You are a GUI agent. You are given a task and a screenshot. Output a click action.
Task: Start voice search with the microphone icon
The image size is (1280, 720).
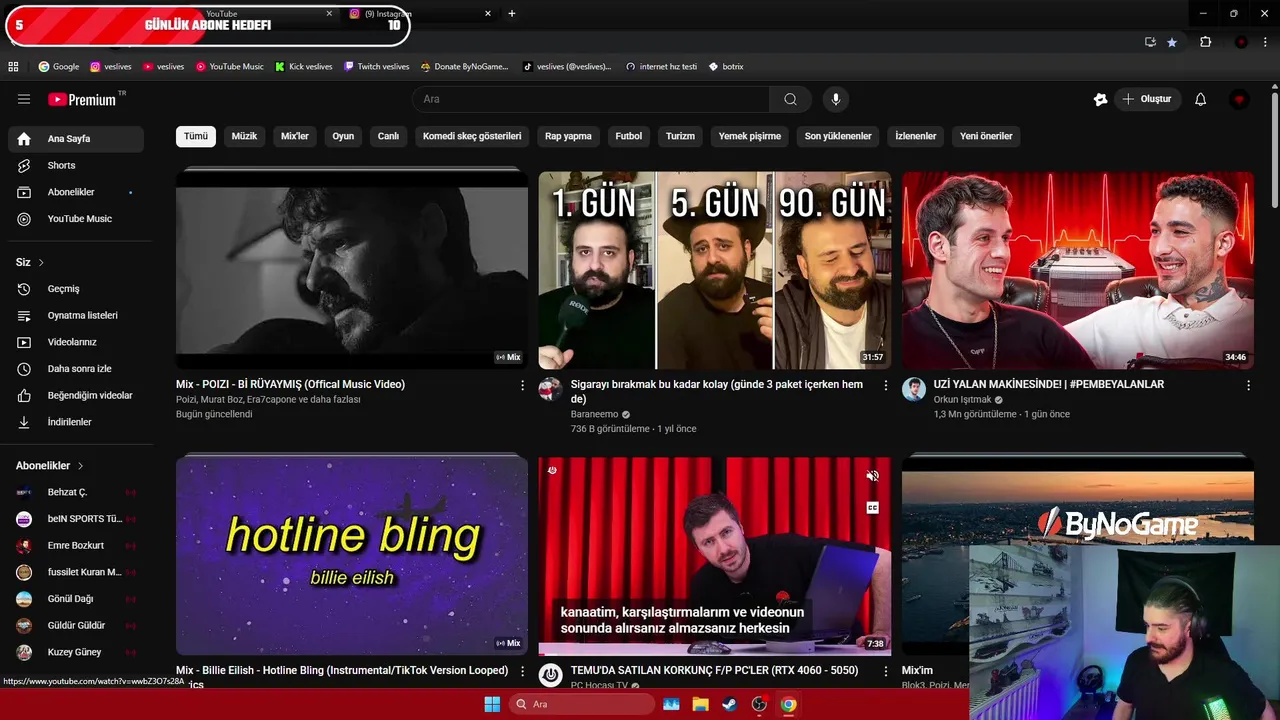(x=836, y=99)
